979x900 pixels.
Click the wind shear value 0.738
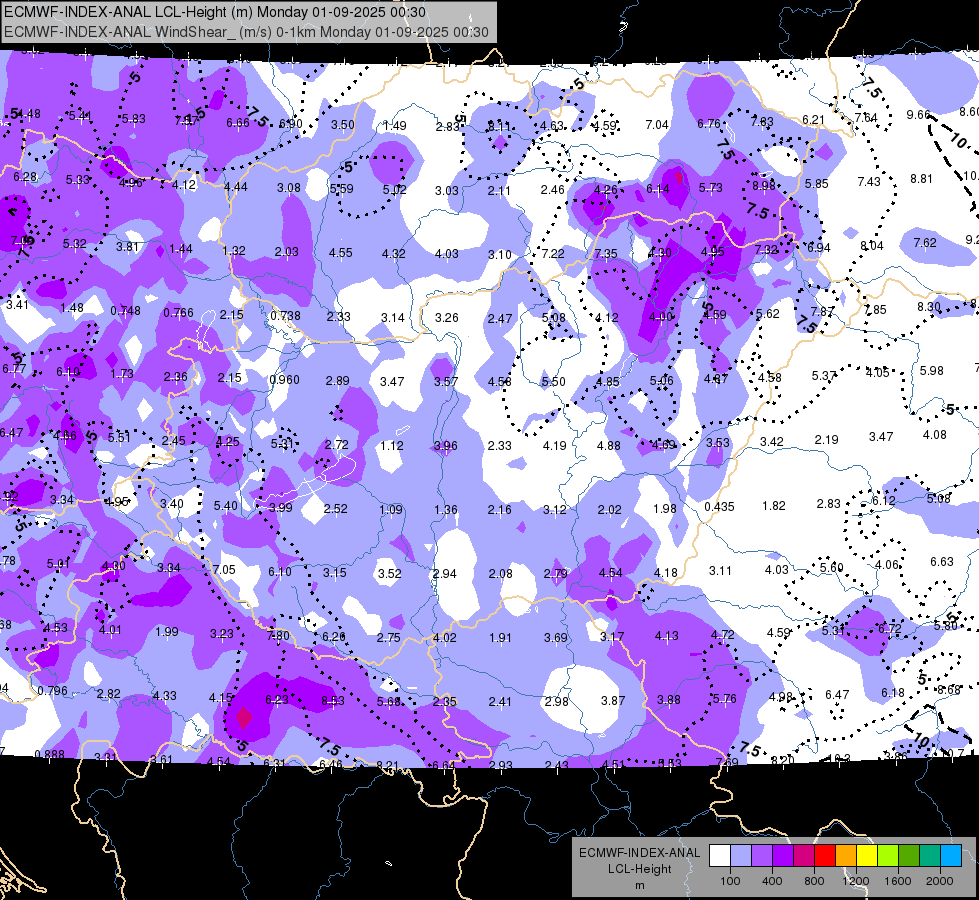coord(285,315)
